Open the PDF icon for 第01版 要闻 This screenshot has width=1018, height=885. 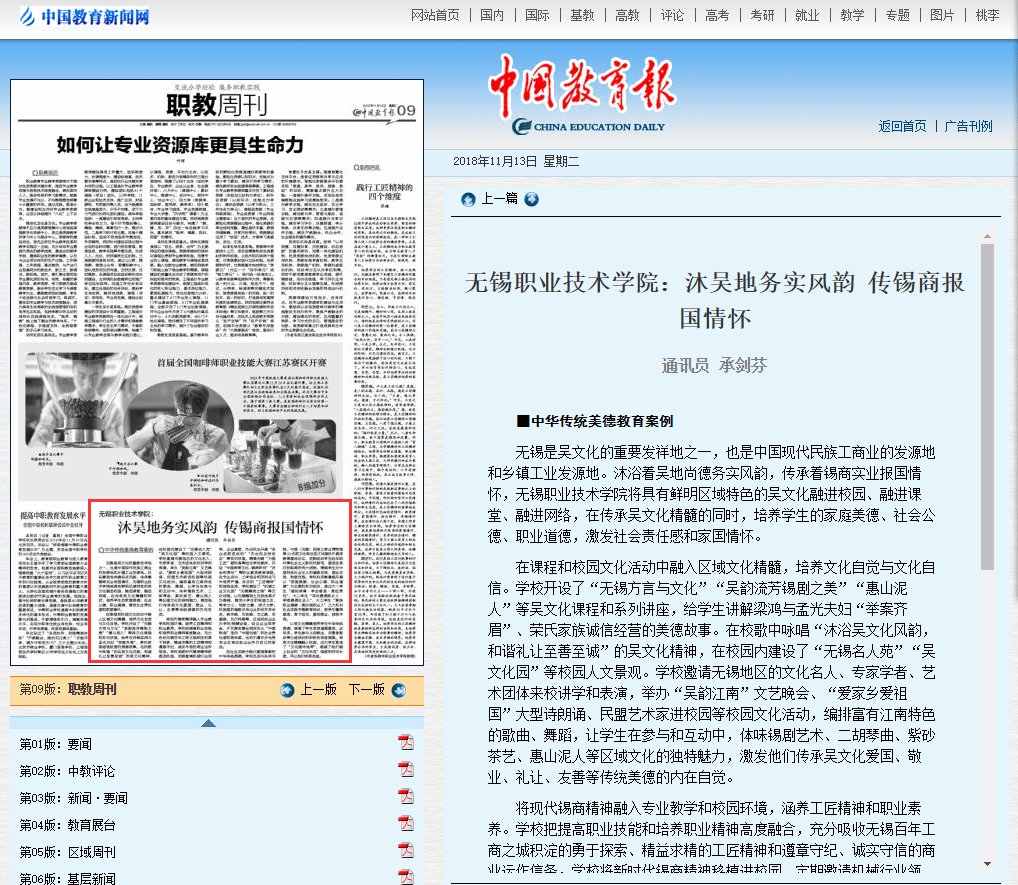(406, 743)
